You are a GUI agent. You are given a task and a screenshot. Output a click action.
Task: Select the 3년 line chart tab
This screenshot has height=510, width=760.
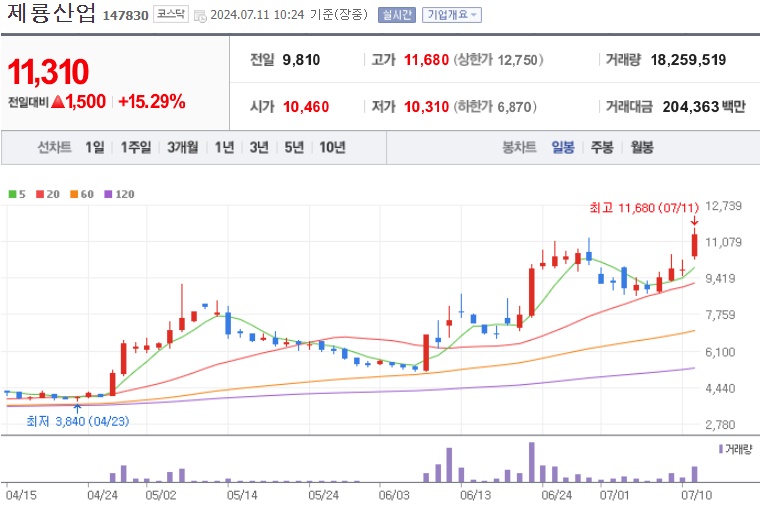pos(259,147)
